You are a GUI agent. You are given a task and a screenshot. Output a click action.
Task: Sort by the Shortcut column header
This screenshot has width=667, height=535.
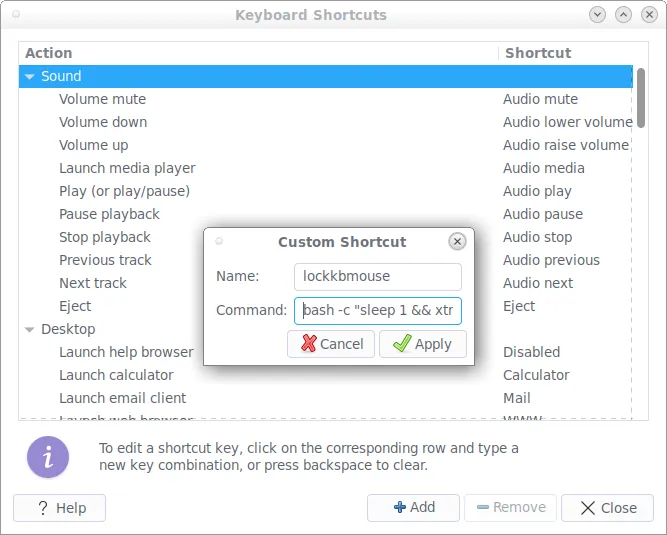click(x=565, y=53)
